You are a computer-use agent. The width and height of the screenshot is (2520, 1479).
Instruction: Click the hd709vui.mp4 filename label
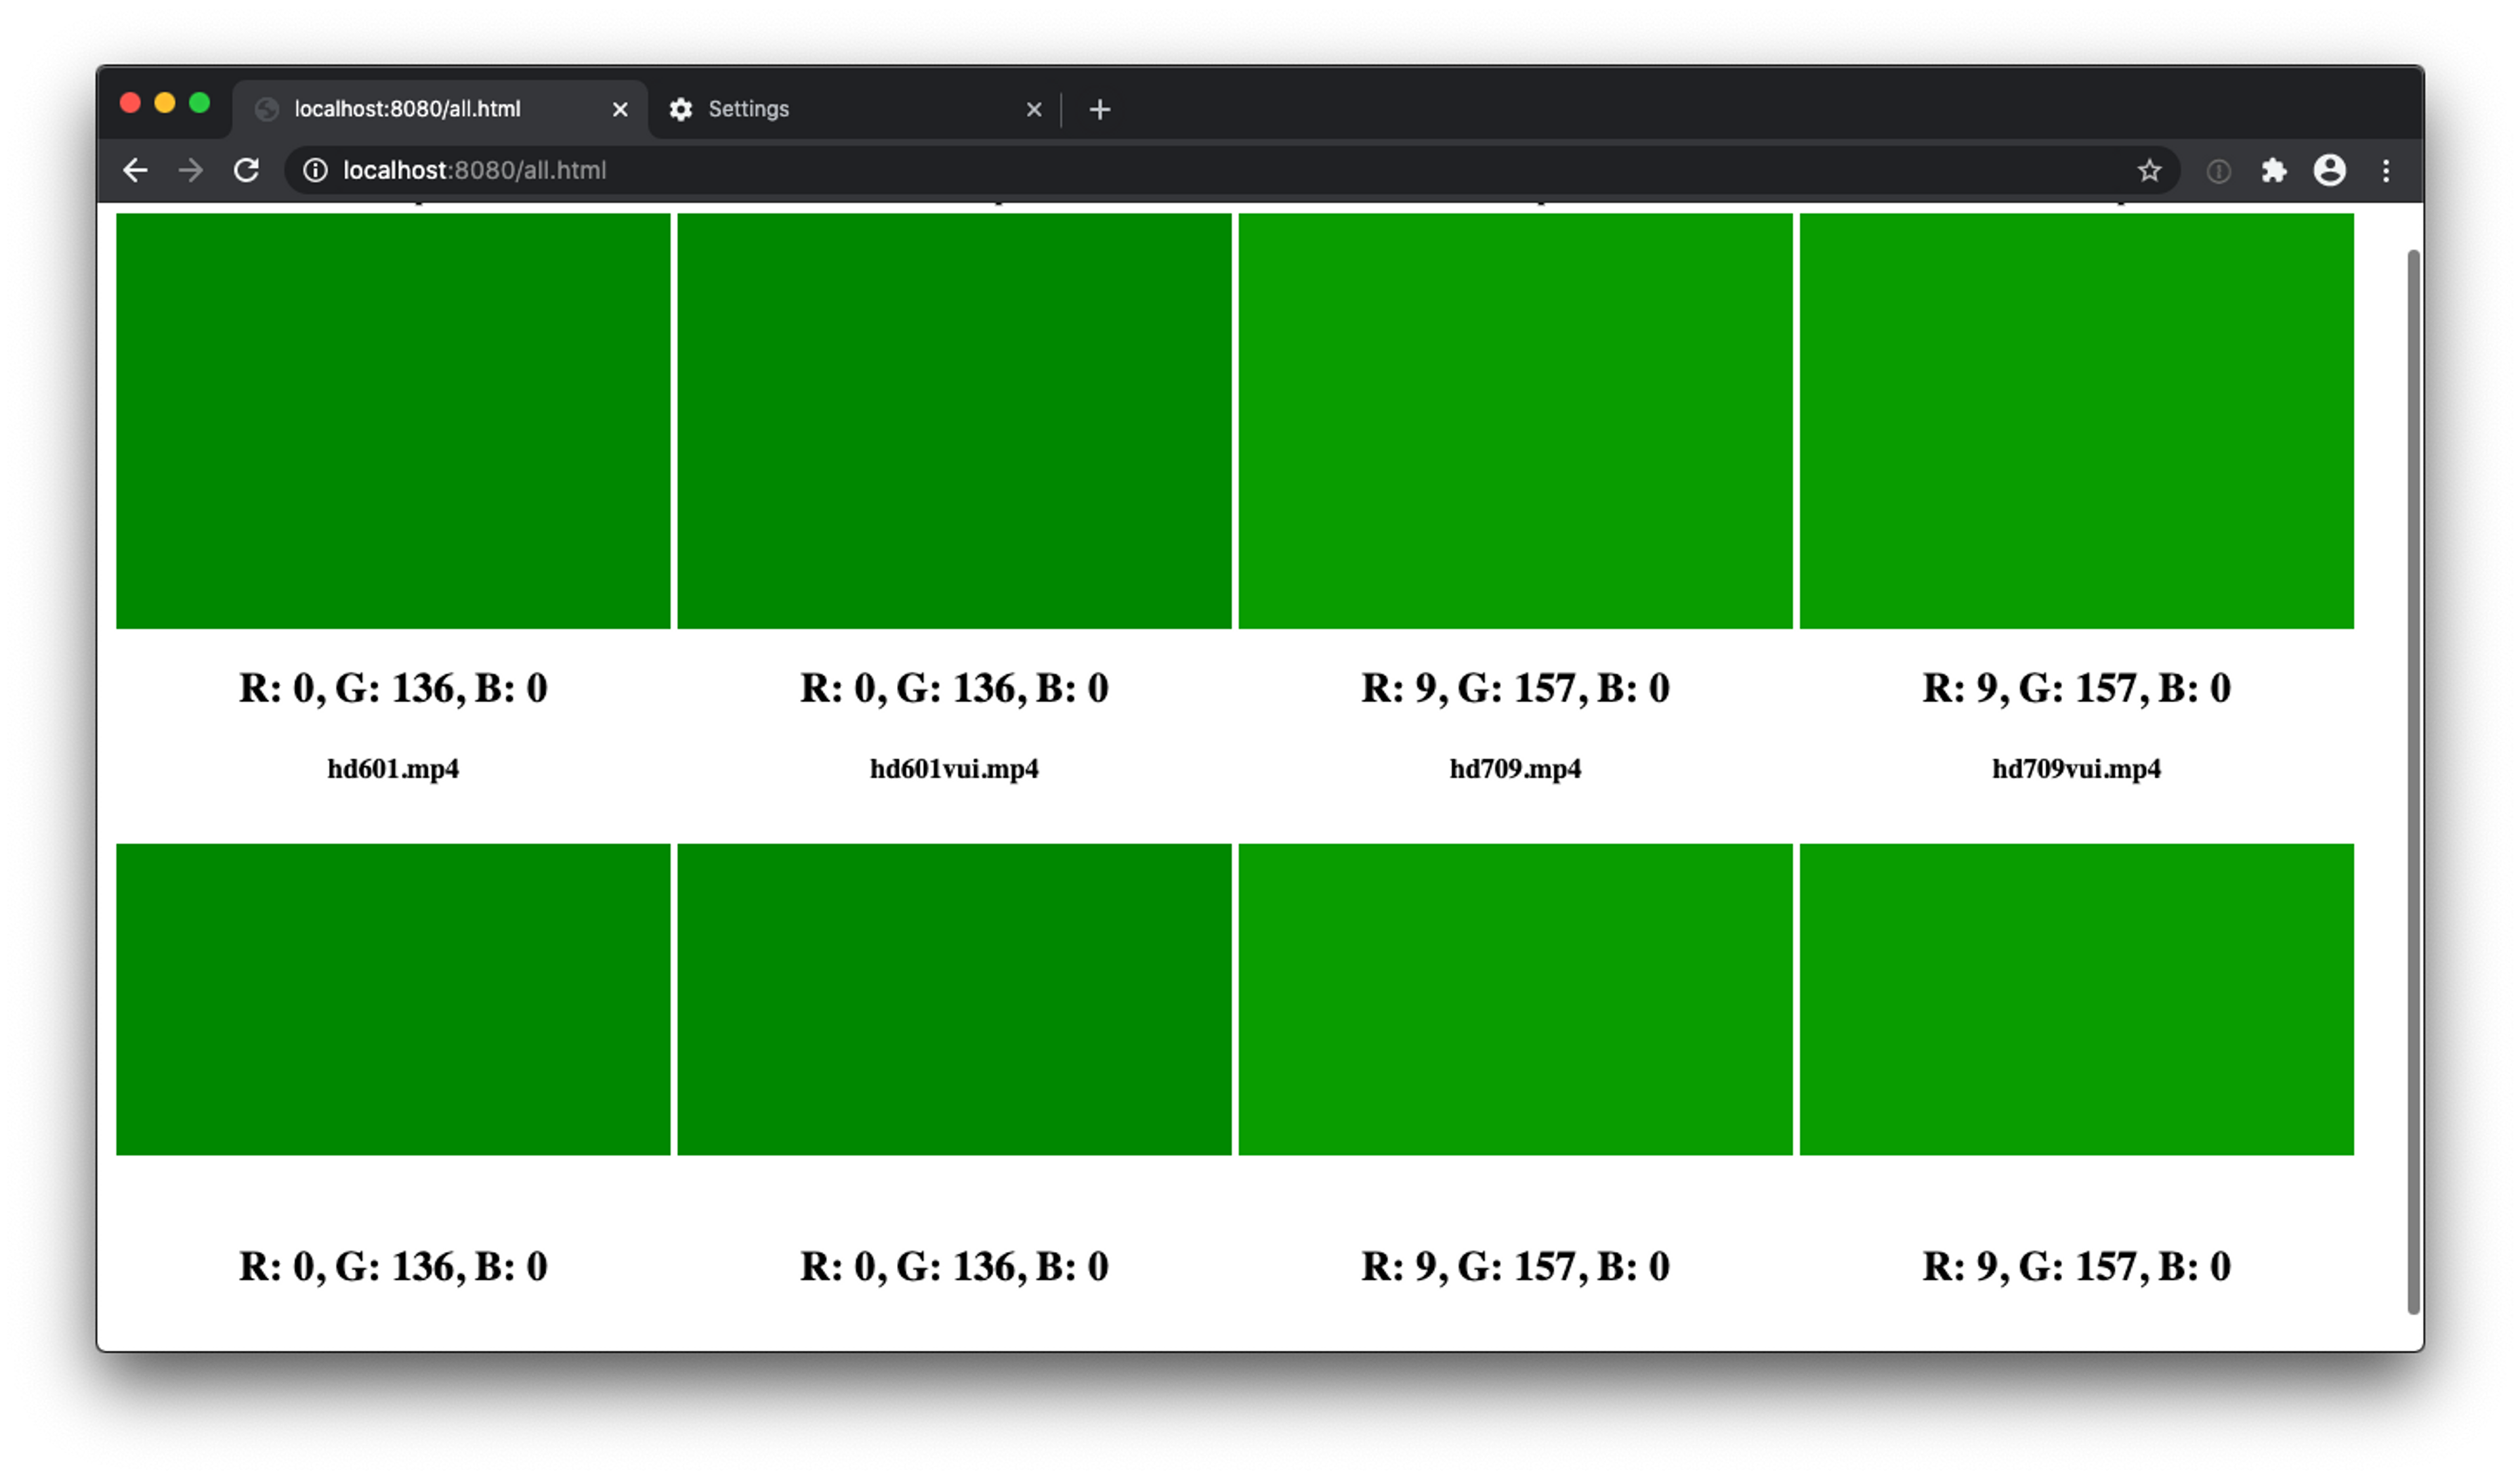2074,768
